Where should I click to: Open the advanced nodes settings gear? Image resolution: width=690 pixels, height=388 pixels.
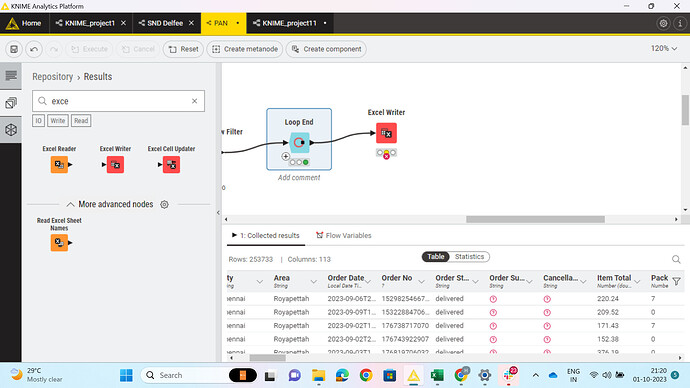164,205
